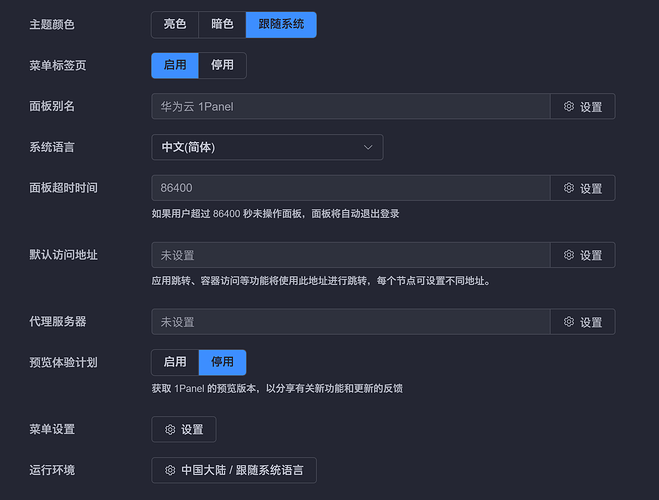The image size is (659, 500).
Task: Open 设置 for 代理服务器
Action: tap(583, 322)
